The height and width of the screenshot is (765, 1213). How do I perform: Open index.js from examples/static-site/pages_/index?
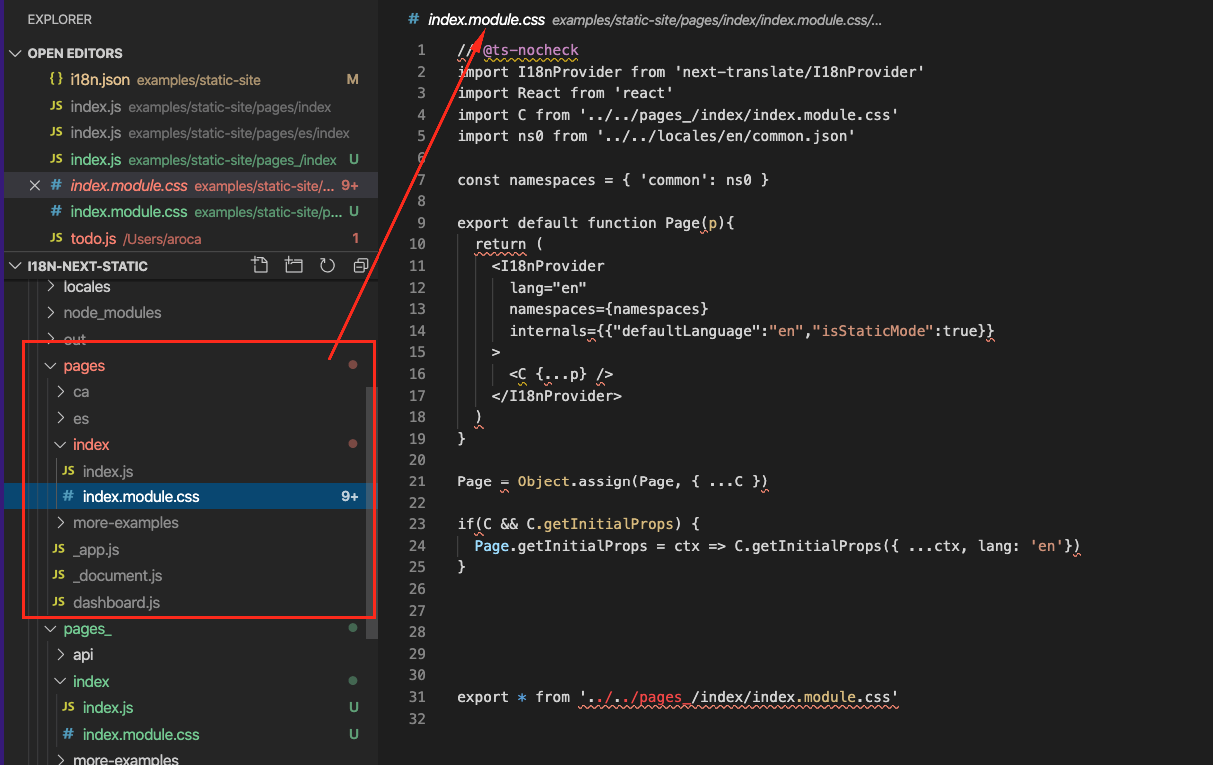coord(190,160)
